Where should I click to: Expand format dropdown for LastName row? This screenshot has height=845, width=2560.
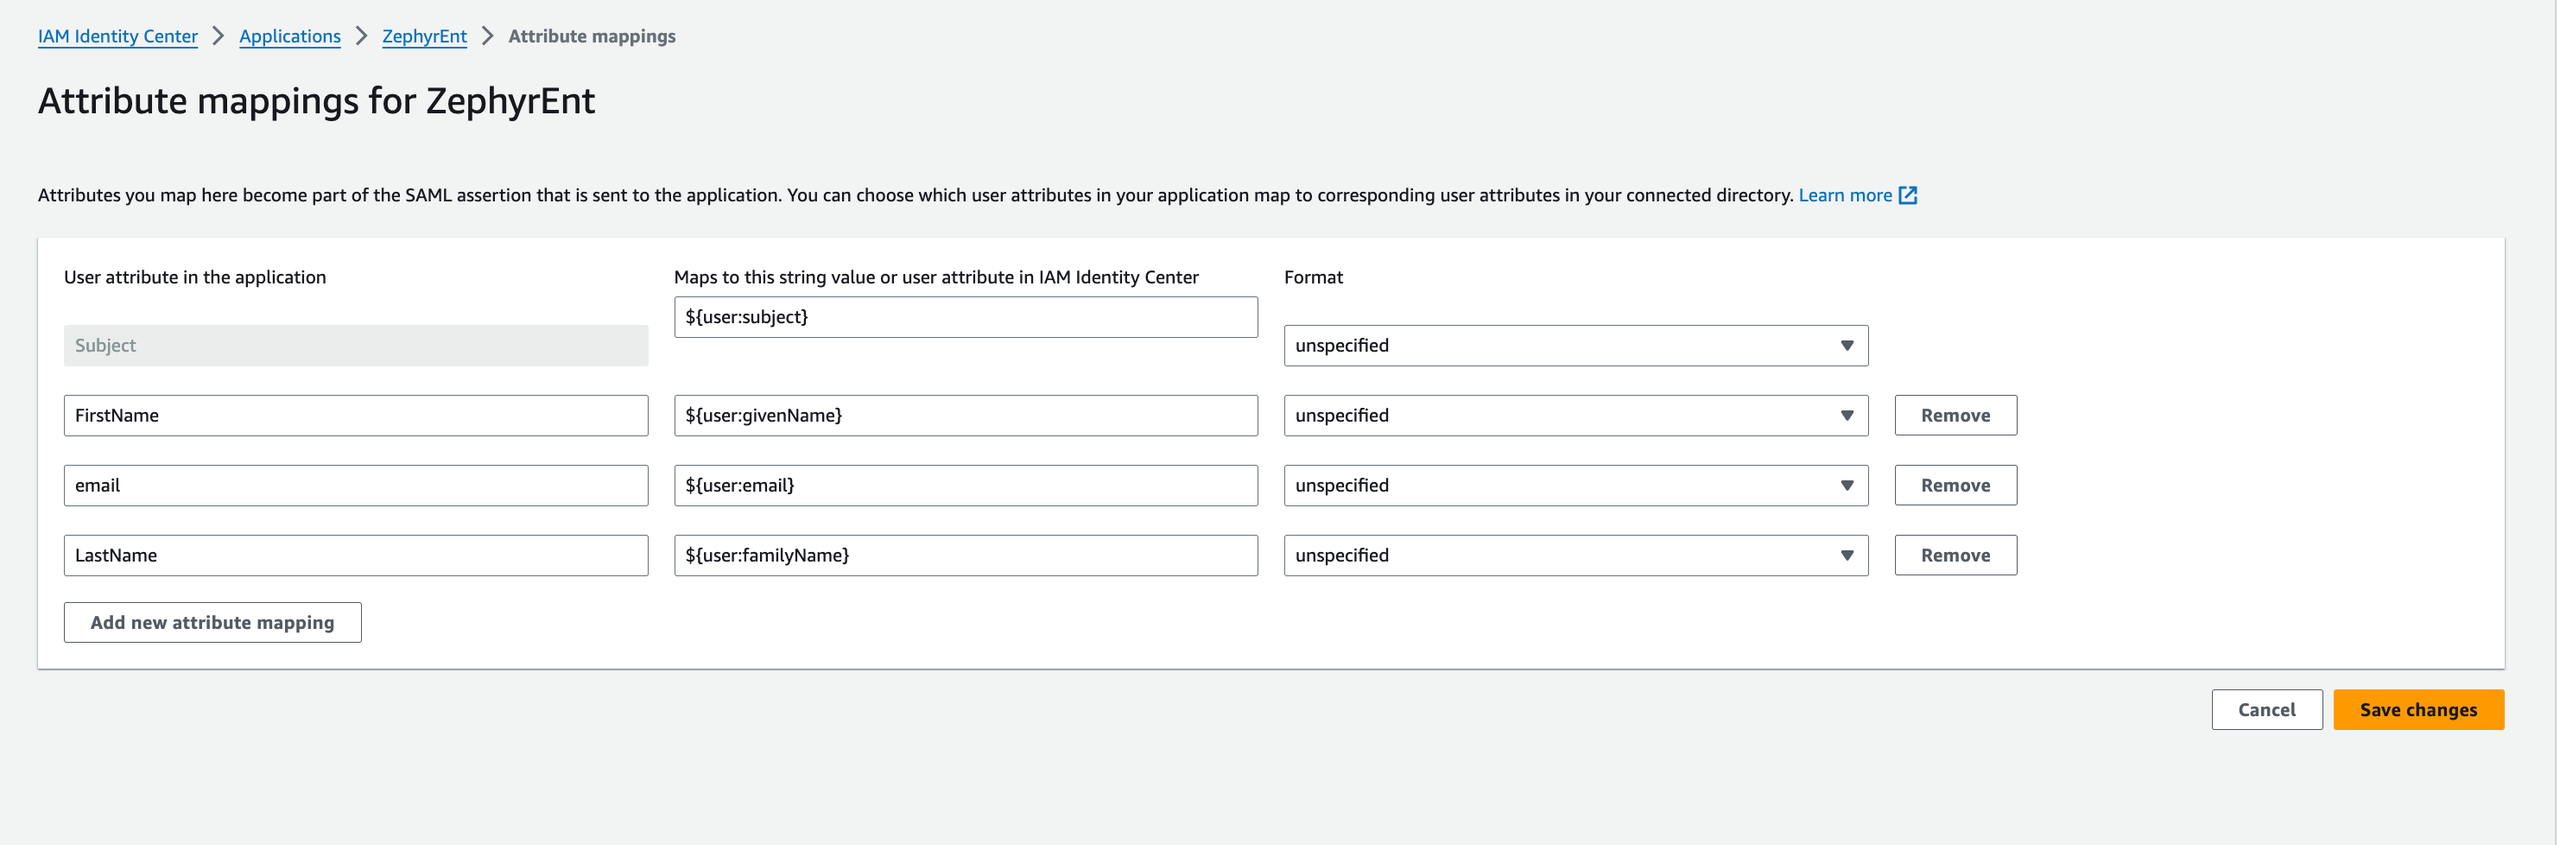pos(1575,556)
